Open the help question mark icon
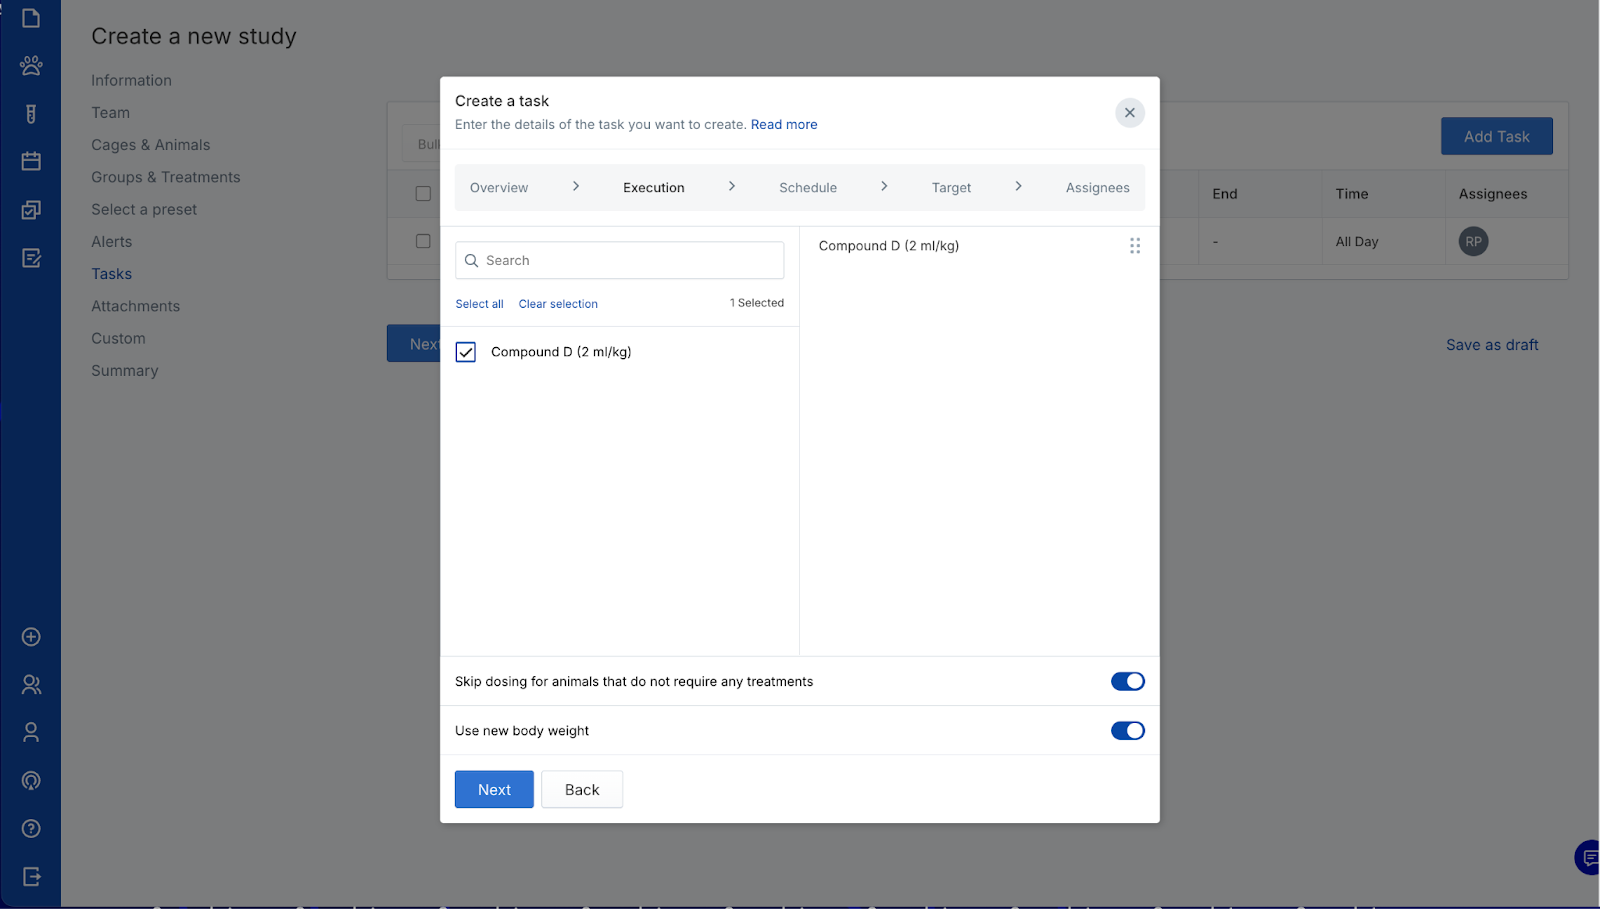Image resolution: width=1600 pixels, height=909 pixels. pyautogui.click(x=31, y=828)
